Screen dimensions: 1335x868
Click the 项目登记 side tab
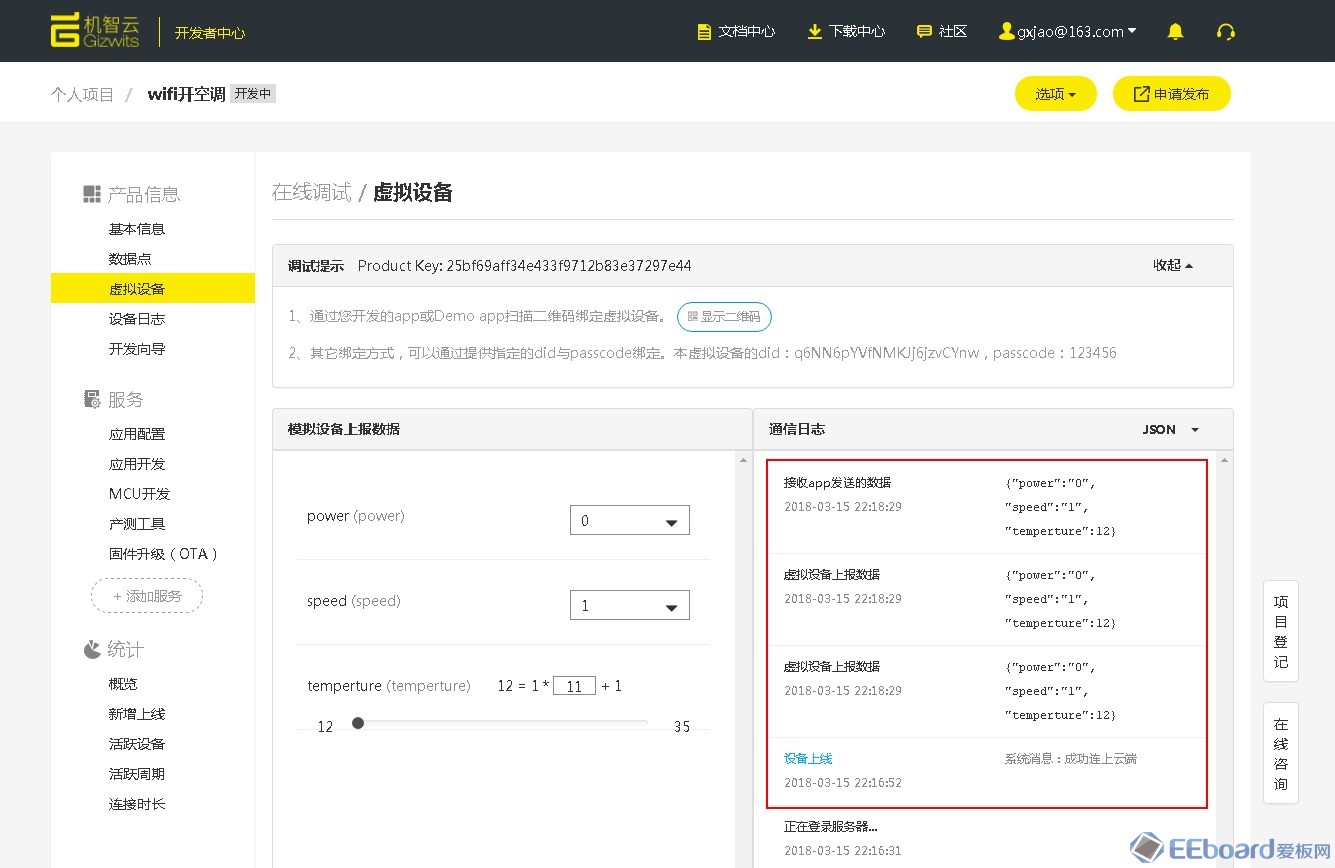click(x=1281, y=631)
